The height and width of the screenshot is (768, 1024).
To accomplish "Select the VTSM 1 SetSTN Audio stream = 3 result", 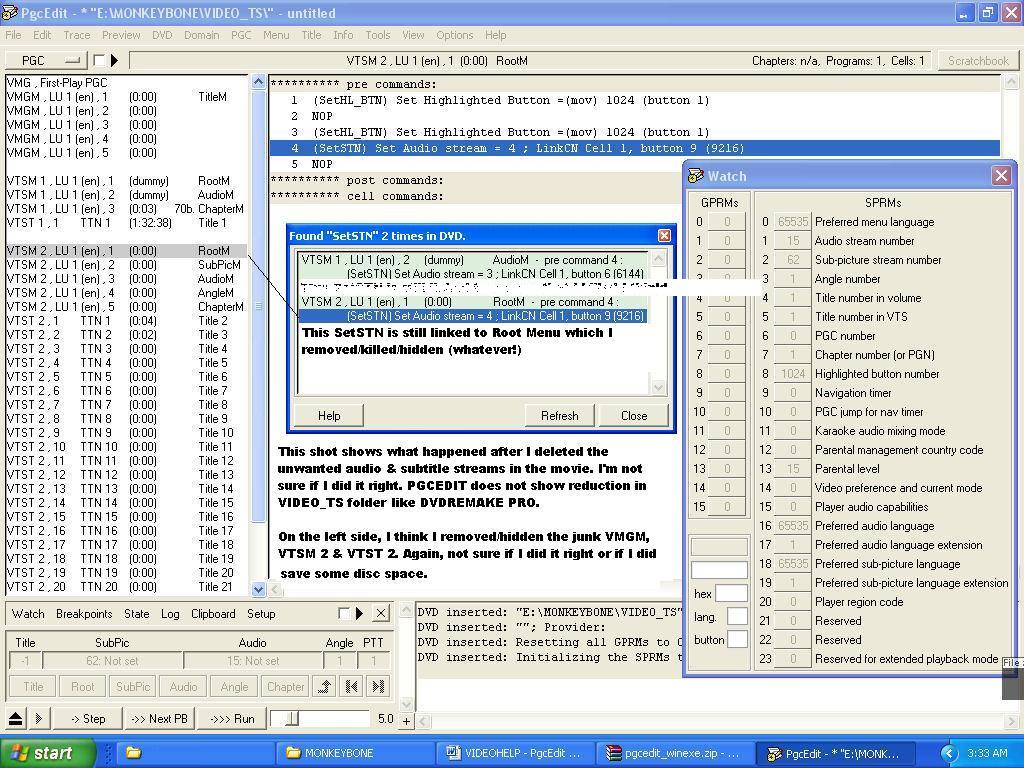I will click(473, 266).
